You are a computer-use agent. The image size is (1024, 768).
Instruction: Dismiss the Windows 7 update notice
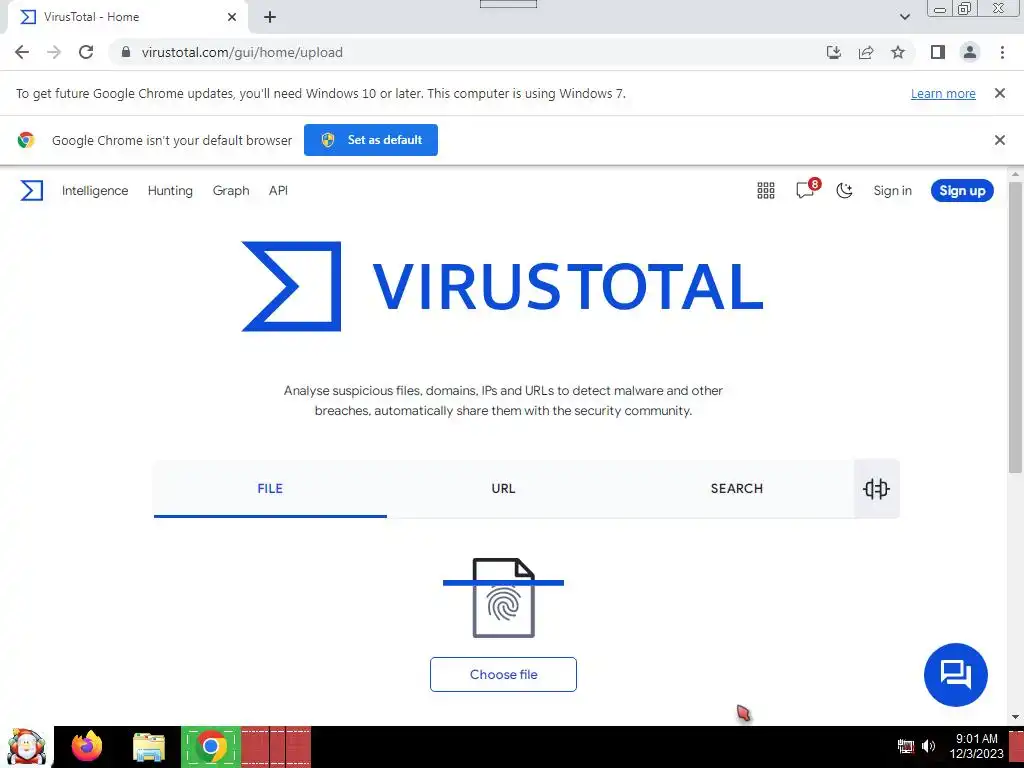[999, 93]
